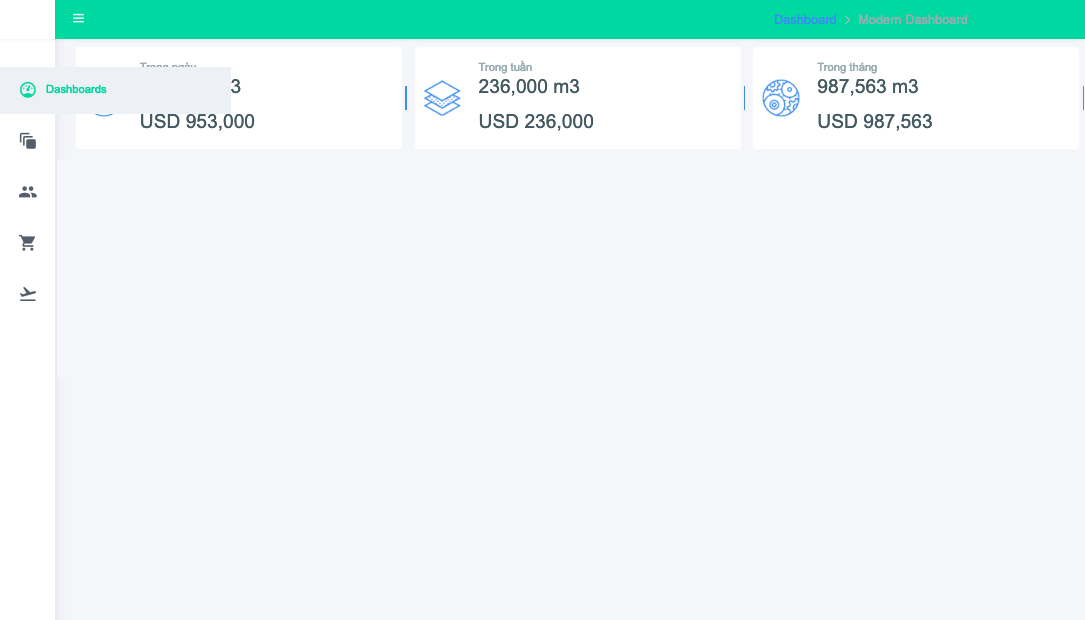1085x620 pixels.
Task: Click the partly hidden first card icon
Action: pyautogui.click(x=104, y=115)
